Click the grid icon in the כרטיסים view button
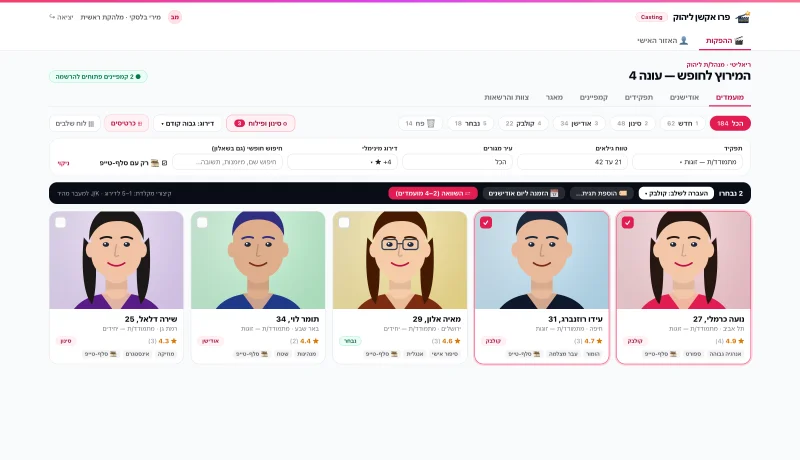This screenshot has height=460, width=800. tap(140, 123)
